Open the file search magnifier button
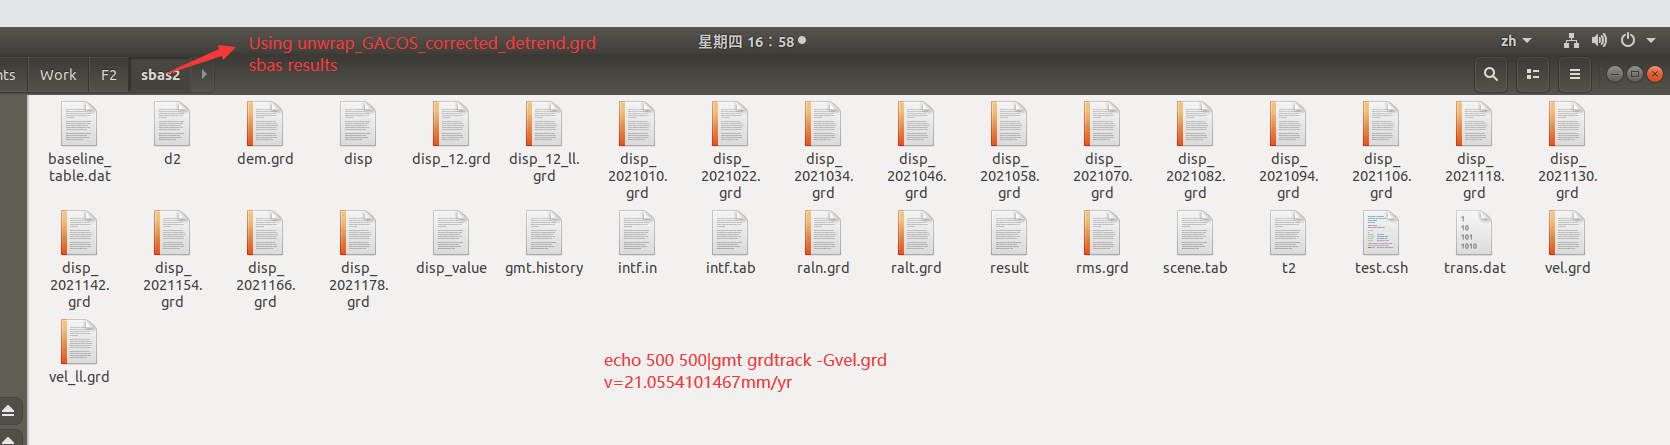This screenshot has width=1670, height=445. point(1491,74)
